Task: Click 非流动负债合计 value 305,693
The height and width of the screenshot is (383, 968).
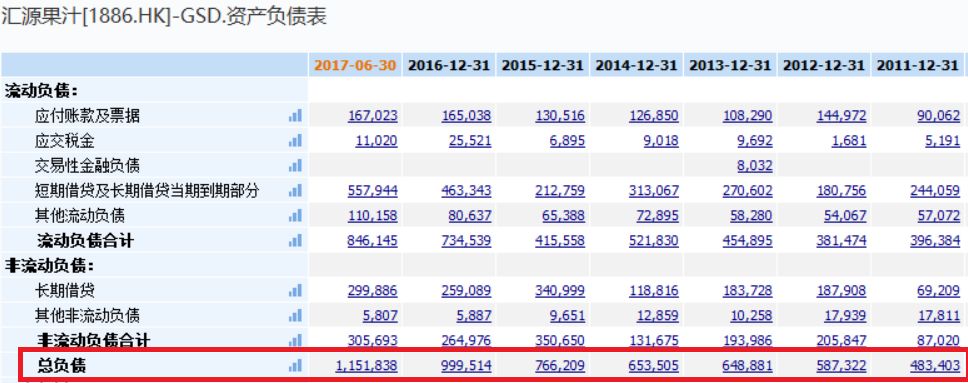Action: pos(373,340)
